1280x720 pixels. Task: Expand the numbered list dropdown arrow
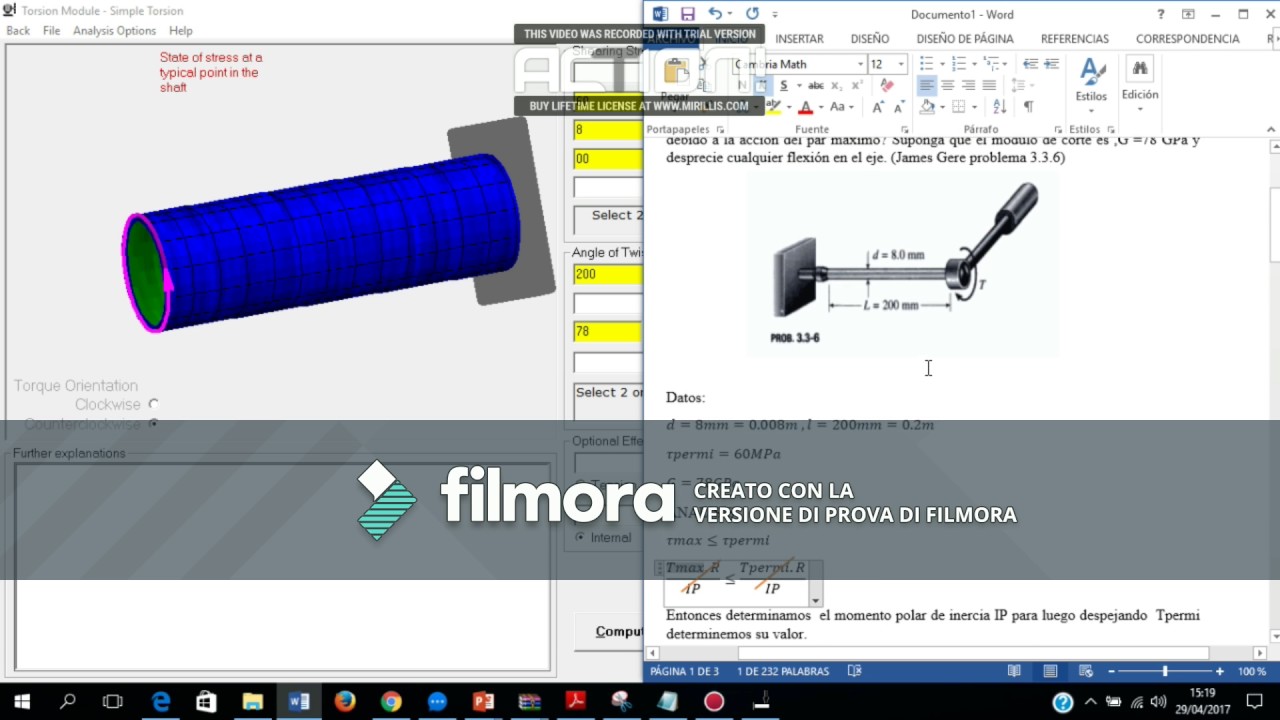click(x=974, y=64)
